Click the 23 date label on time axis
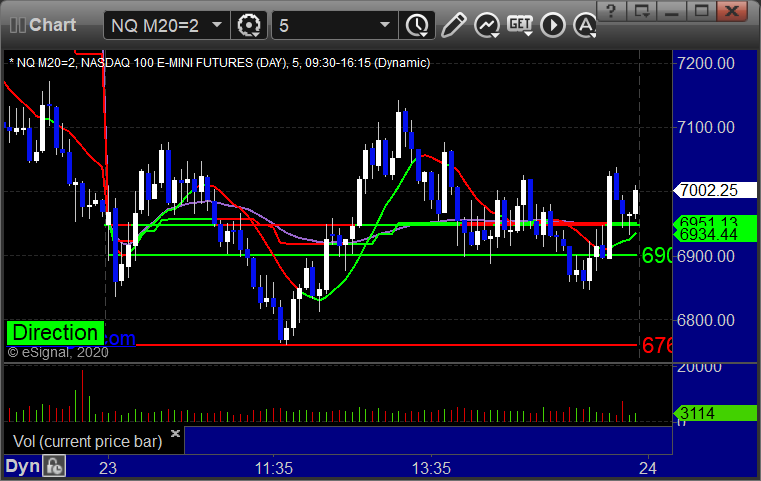 pos(108,468)
